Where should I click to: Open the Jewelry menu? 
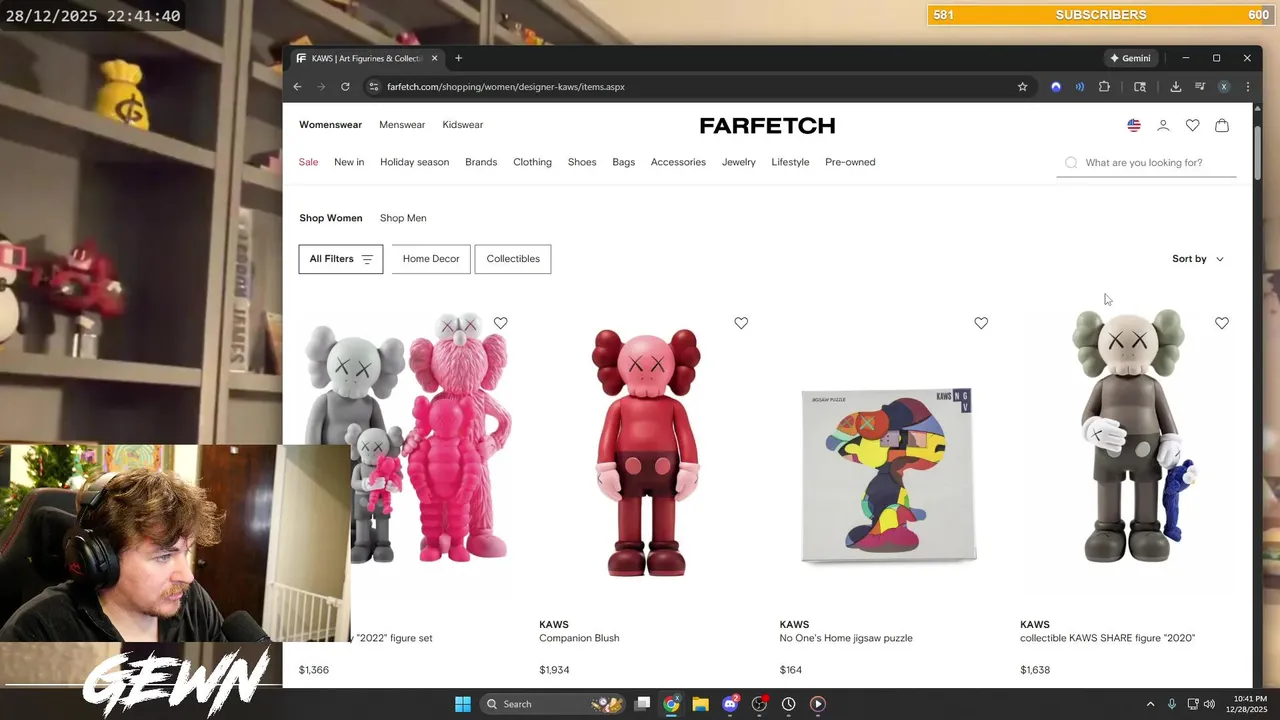click(x=739, y=162)
